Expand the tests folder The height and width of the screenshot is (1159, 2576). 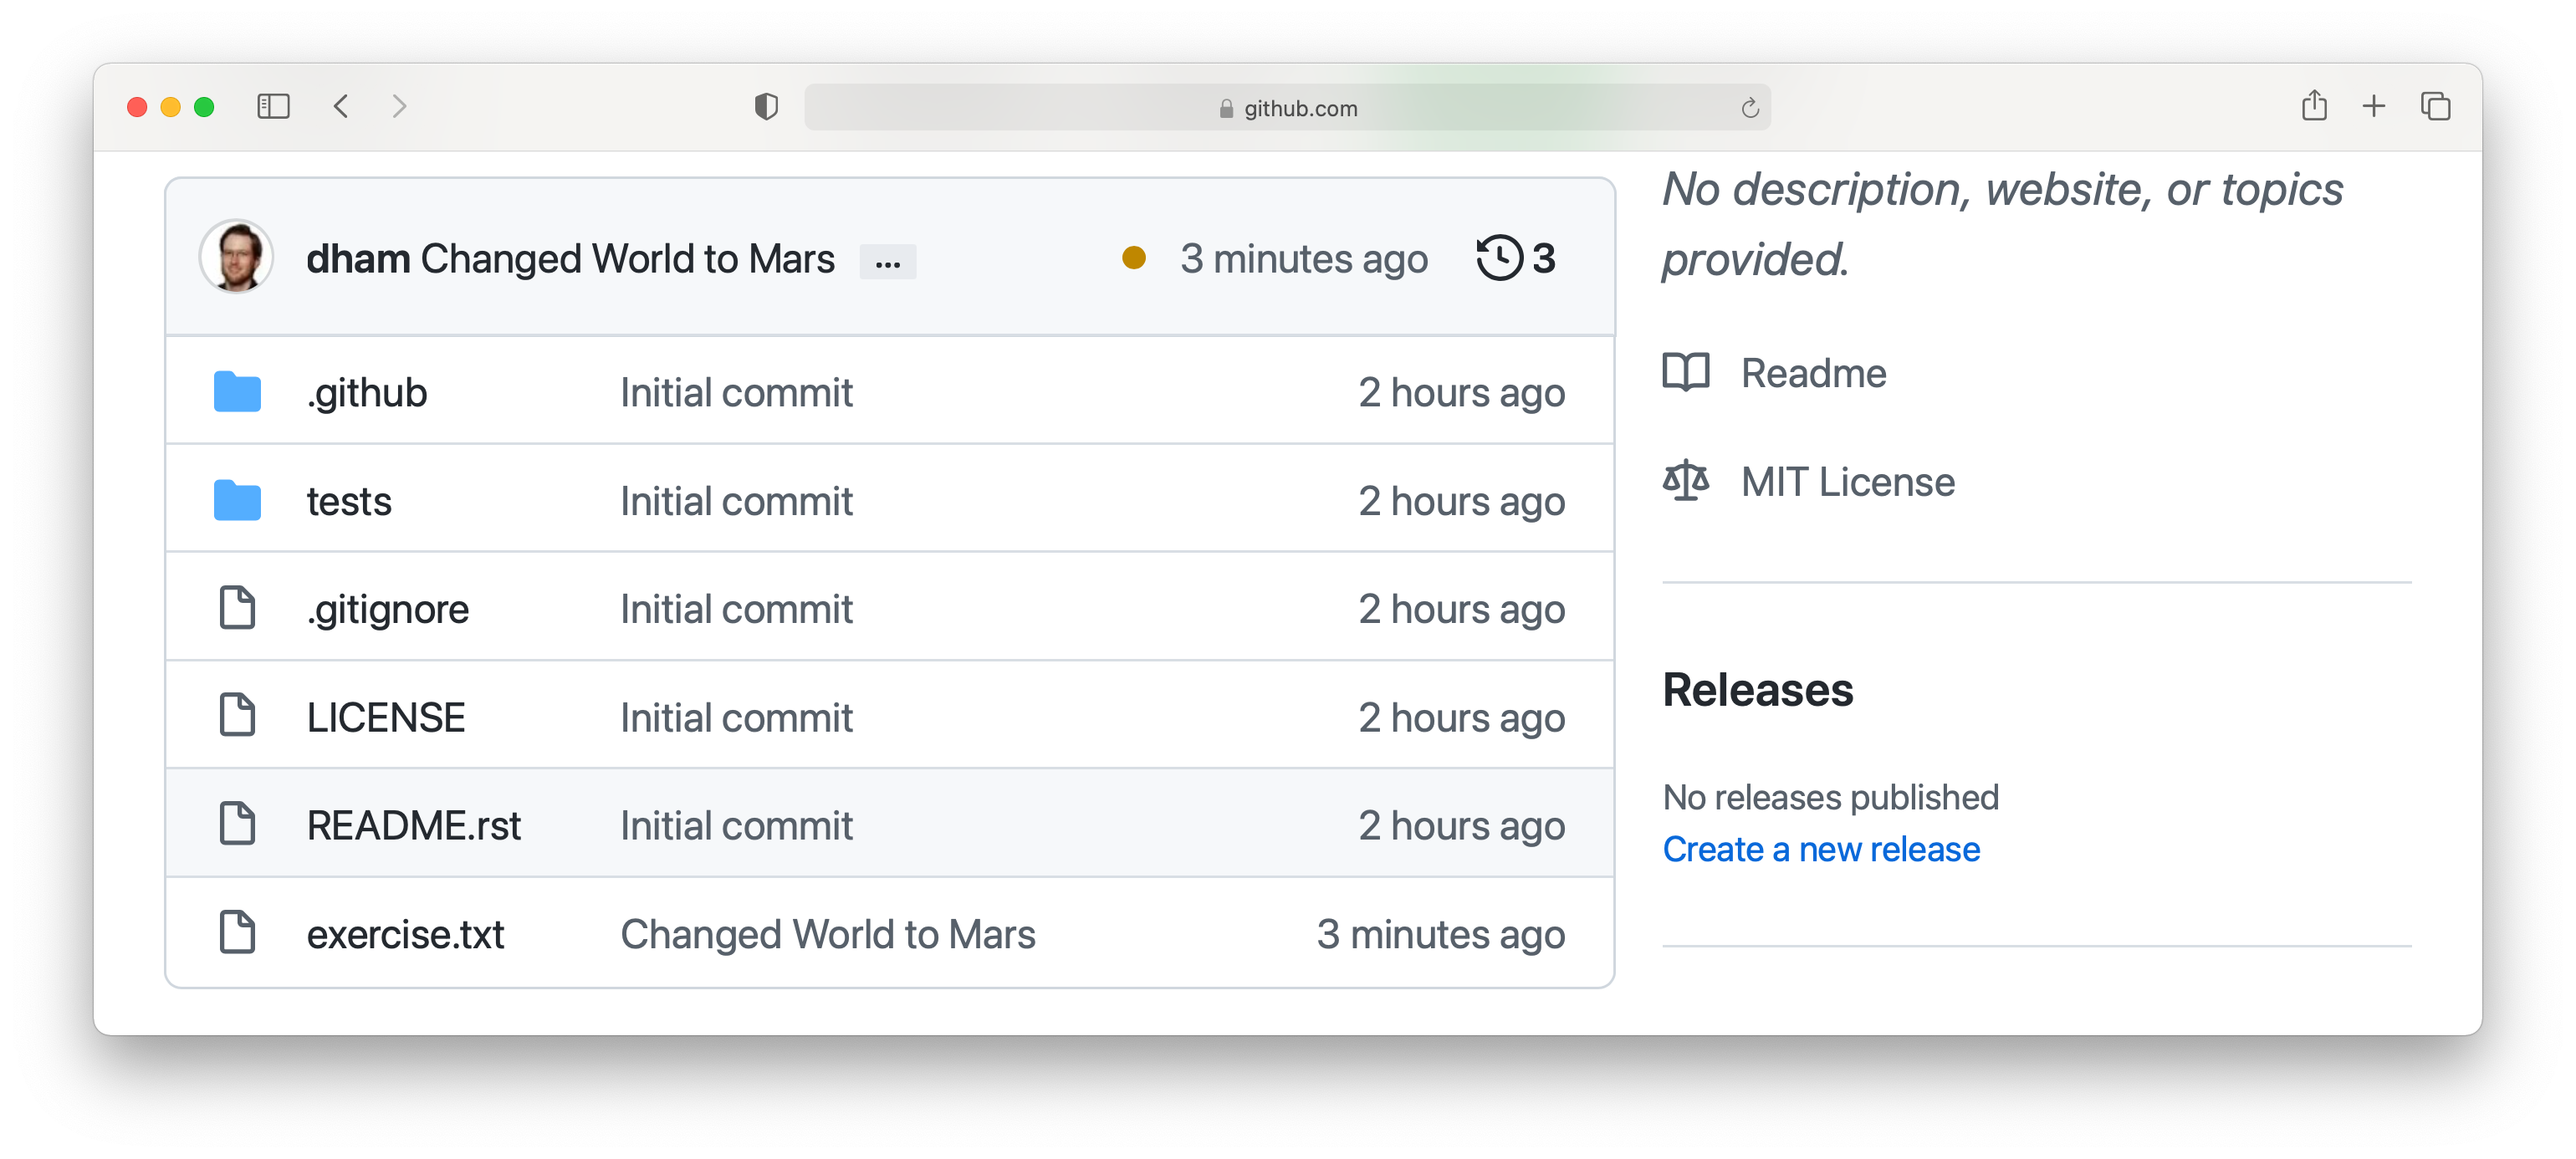[346, 499]
